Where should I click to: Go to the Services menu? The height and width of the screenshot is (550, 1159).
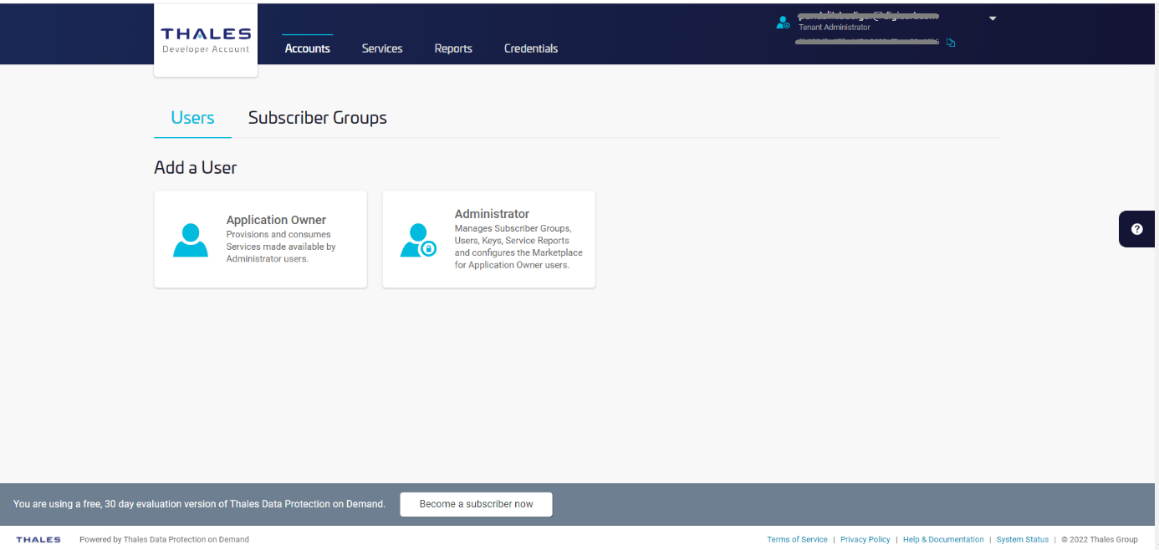click(382, 48)
